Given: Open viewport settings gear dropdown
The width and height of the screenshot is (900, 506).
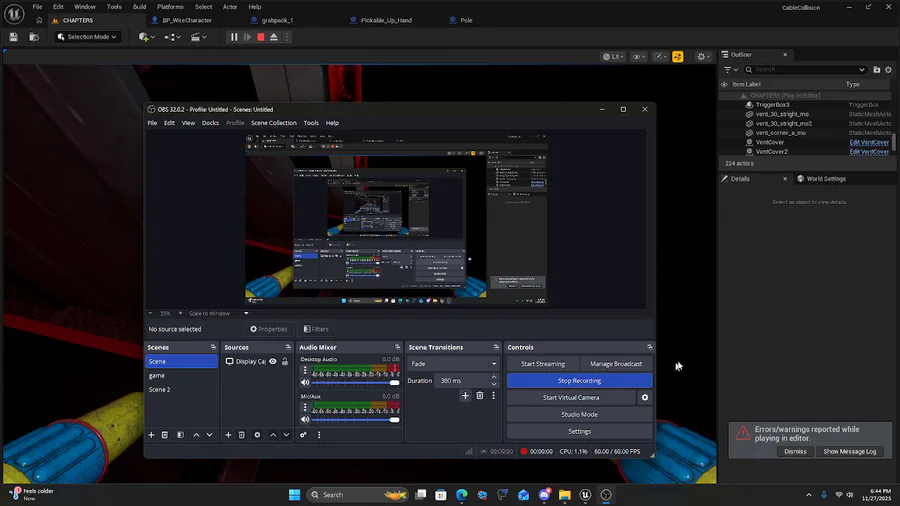Looking at the screenshot, I should tap(703, 57).
